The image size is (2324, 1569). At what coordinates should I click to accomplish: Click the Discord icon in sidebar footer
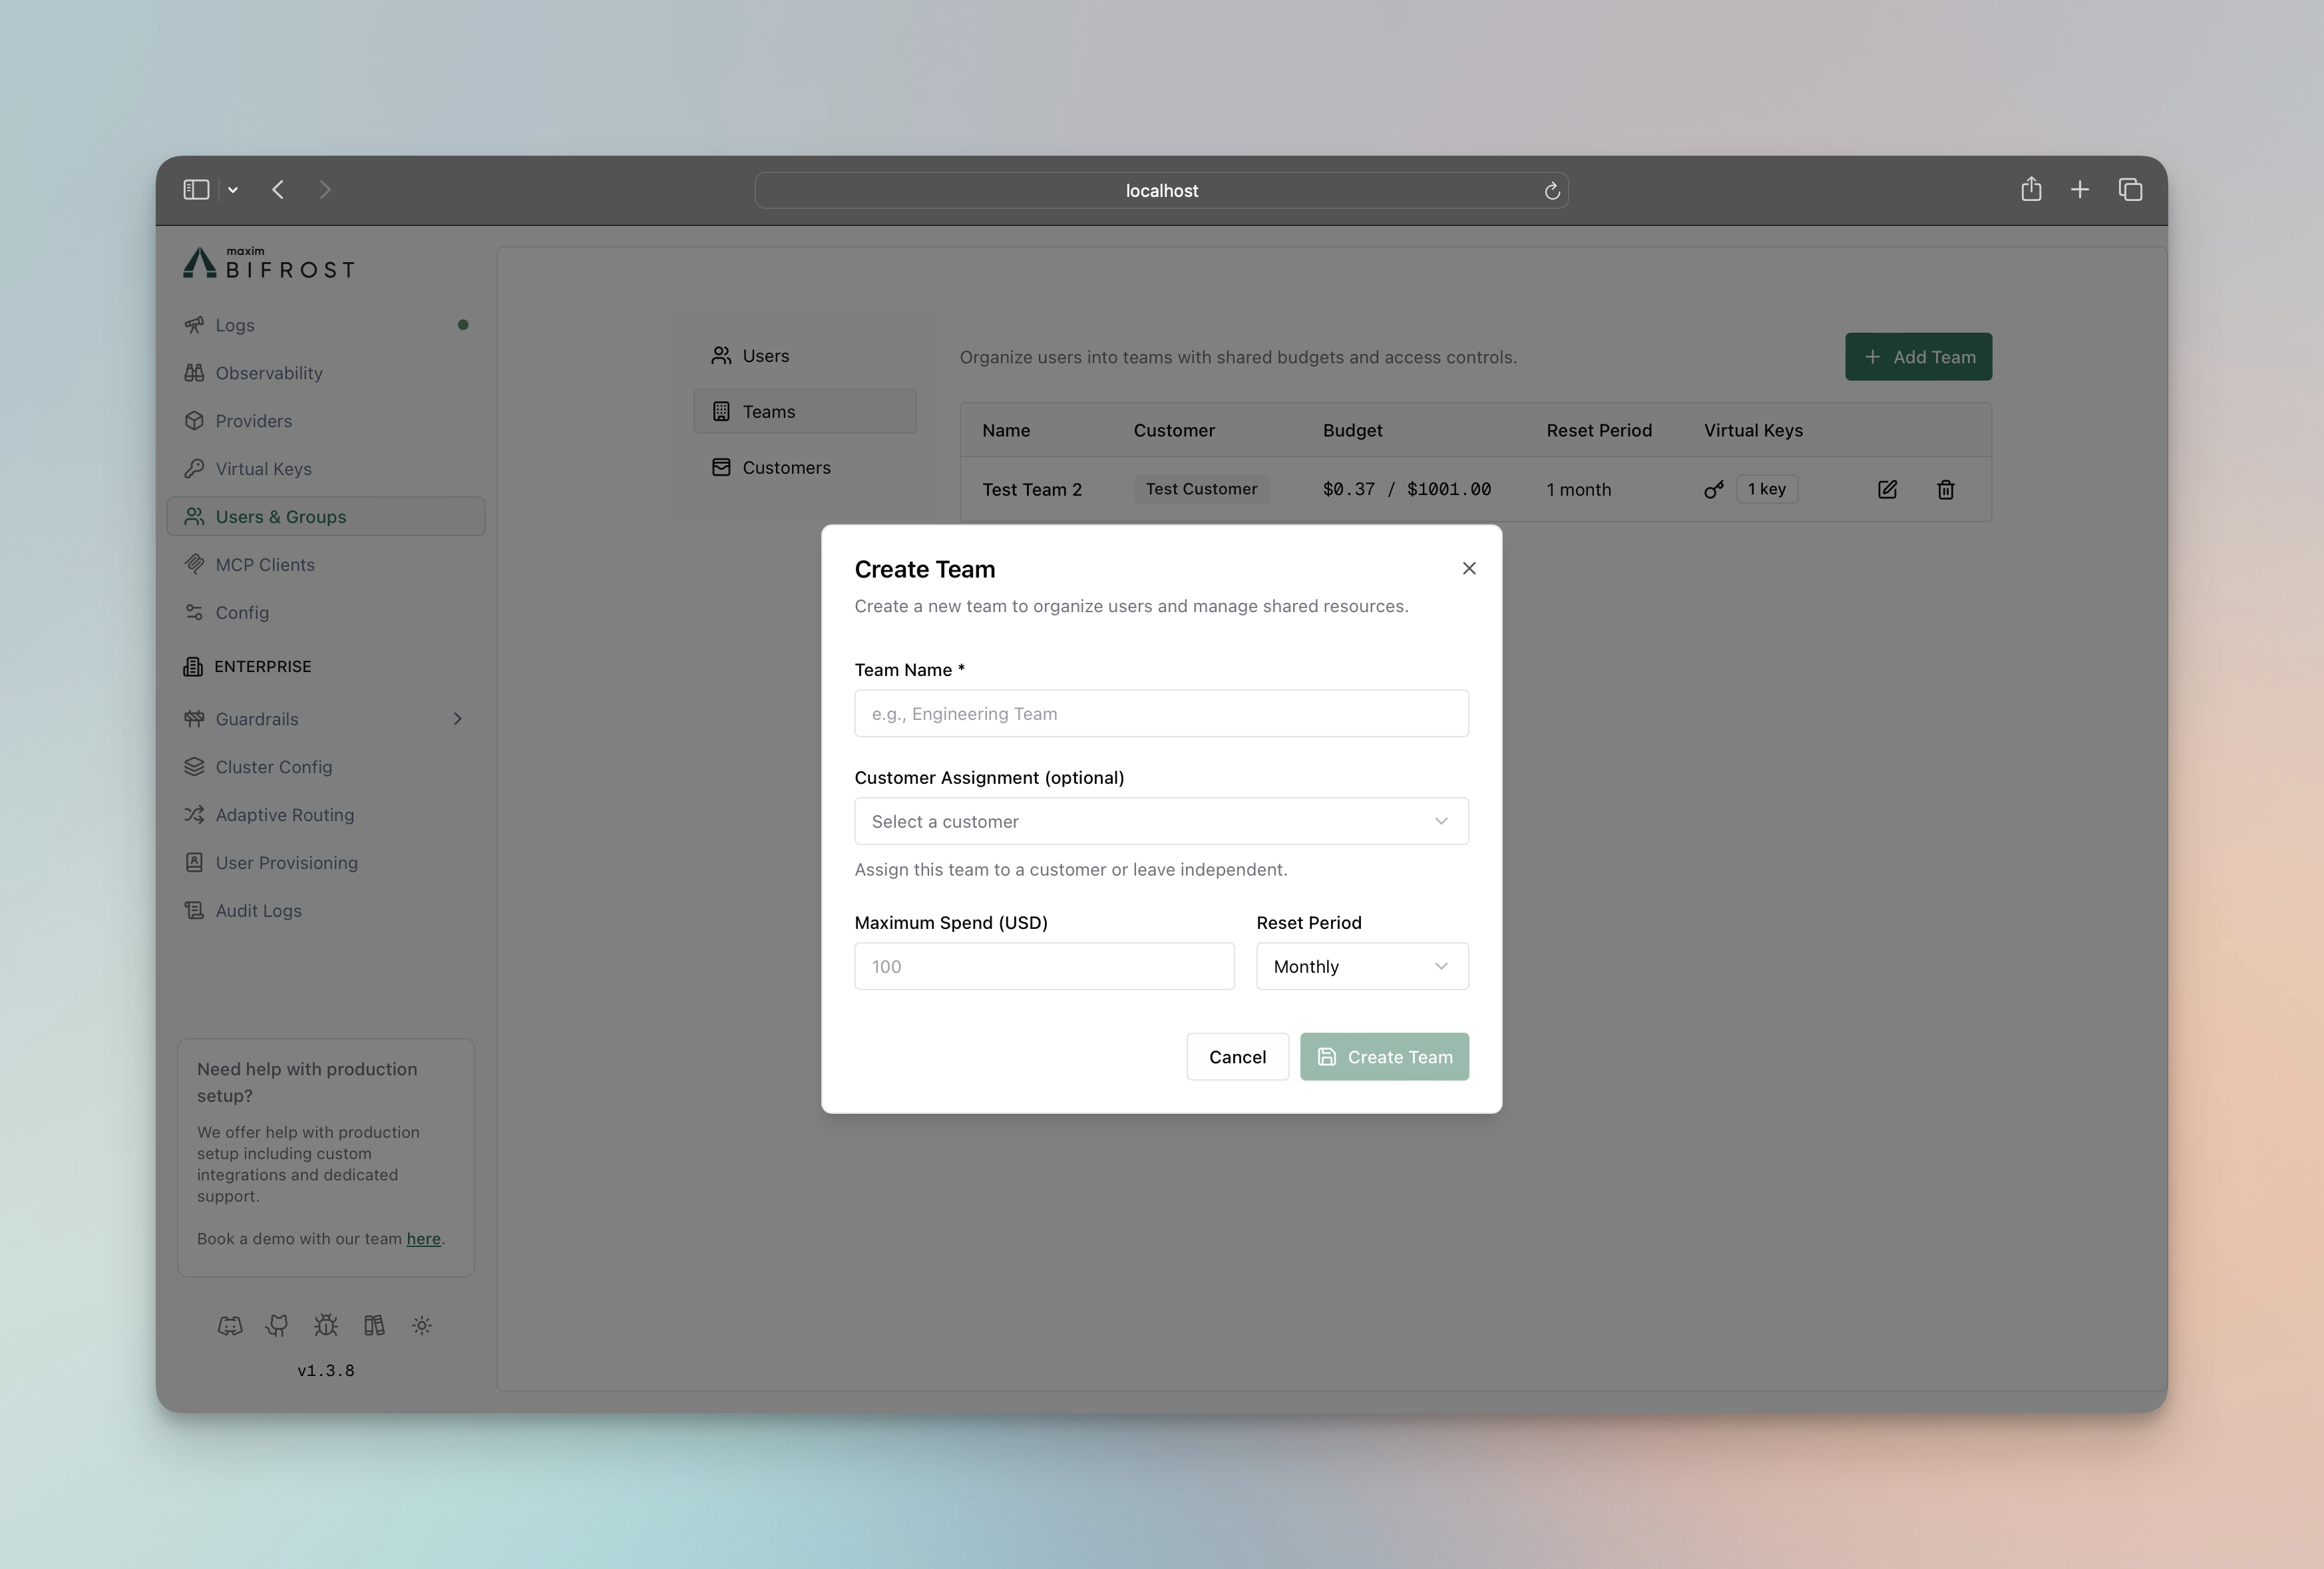[230, 1325]
